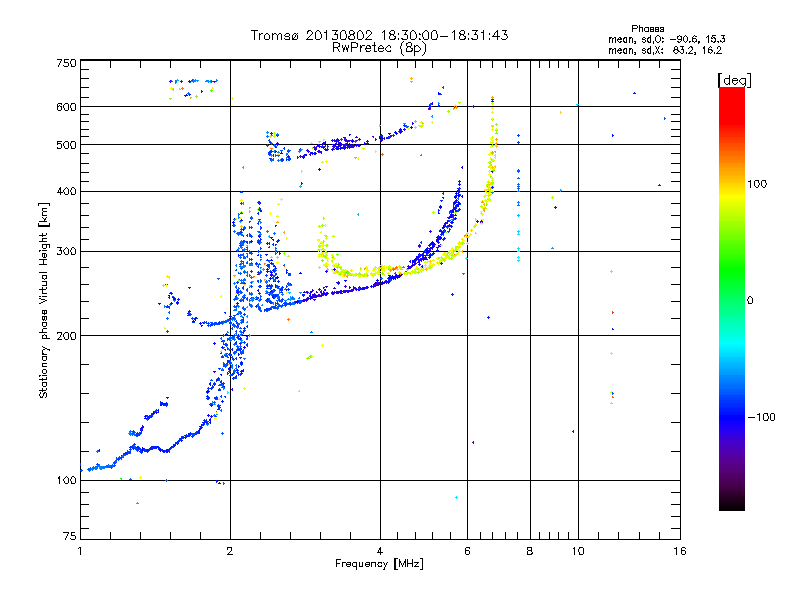Image resolution: width=800 pixels, height=600 pixels.
Task: Click the plot title 'Tromsø 20130802 18:30:00-18:31:43'
Action: [379, 35]
